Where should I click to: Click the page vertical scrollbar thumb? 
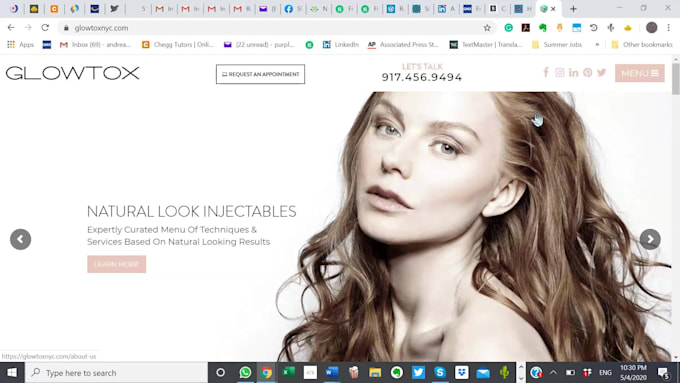[675, 79]
